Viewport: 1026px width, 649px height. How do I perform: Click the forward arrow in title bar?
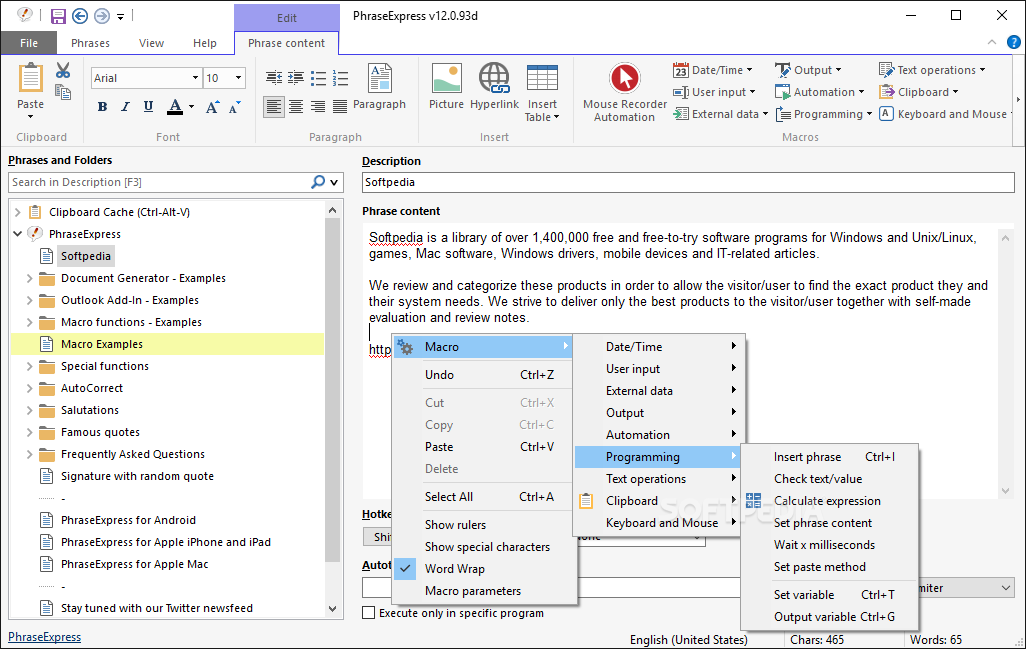click(x=101, y=16)
